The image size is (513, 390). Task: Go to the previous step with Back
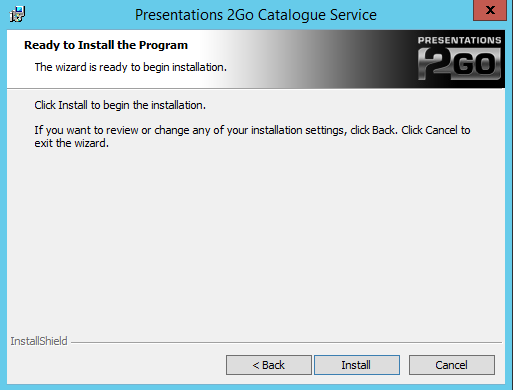[x=269, y=365]
